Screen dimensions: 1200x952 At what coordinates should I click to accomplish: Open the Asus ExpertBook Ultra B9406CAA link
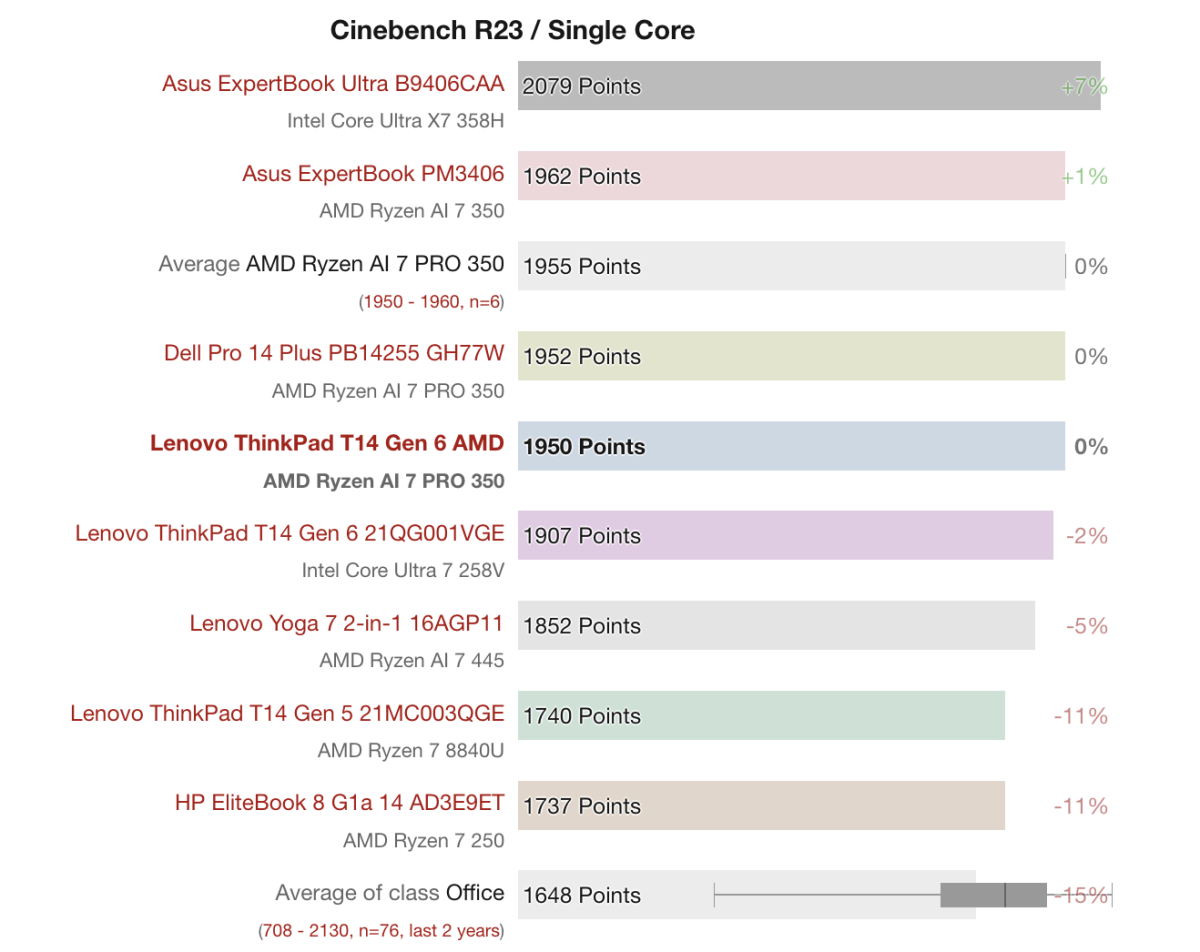(333, 84)
